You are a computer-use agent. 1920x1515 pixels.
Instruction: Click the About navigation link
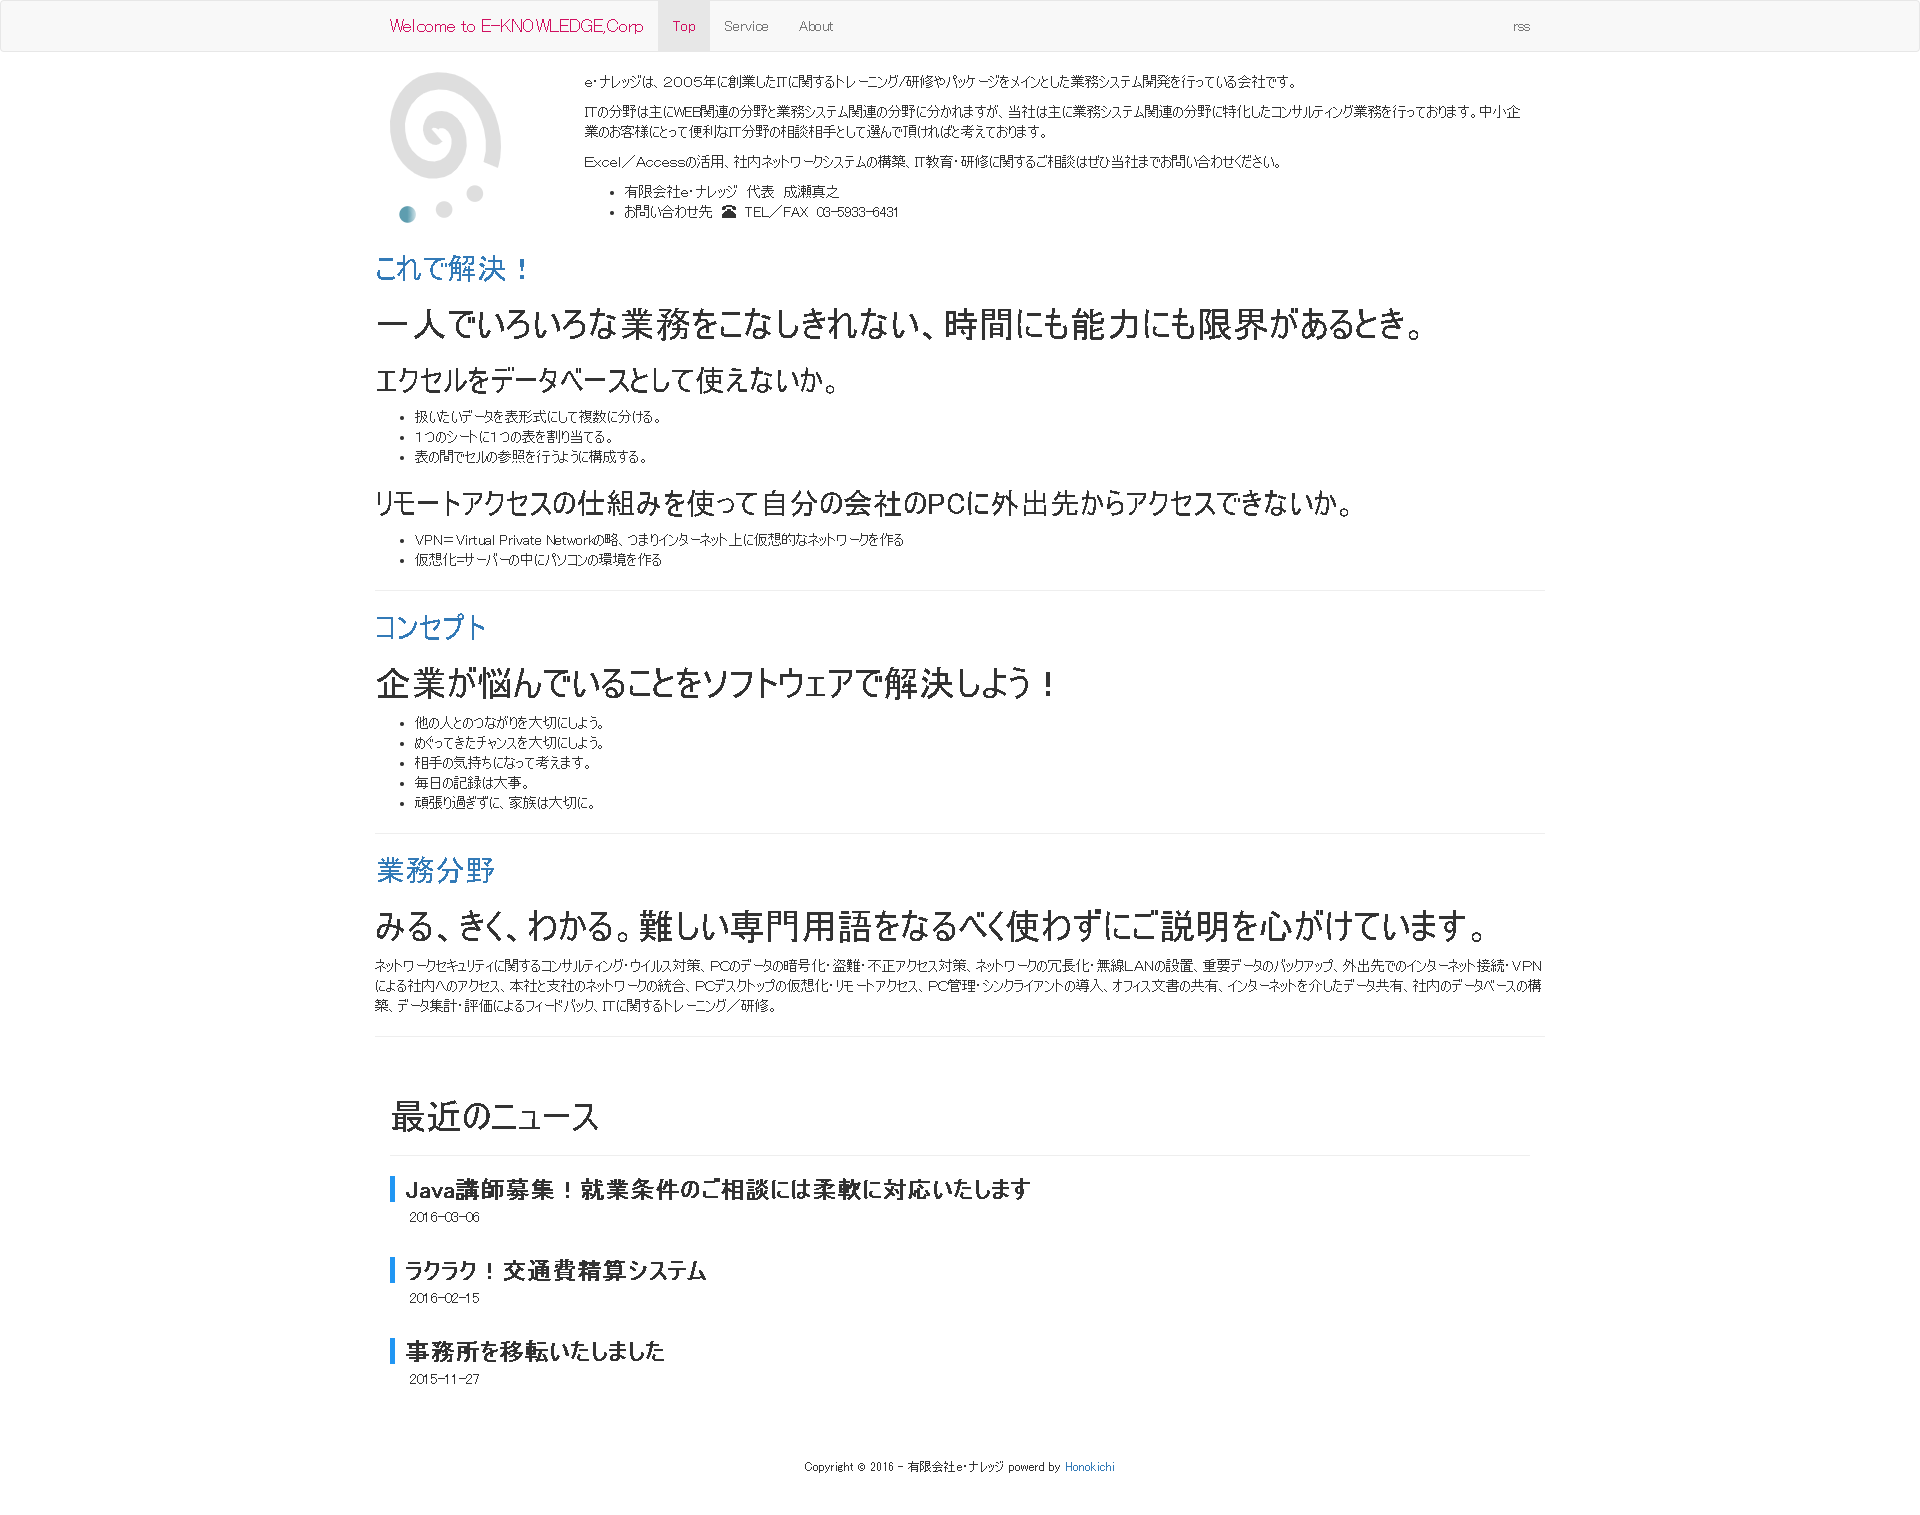[x=815, y=23]
